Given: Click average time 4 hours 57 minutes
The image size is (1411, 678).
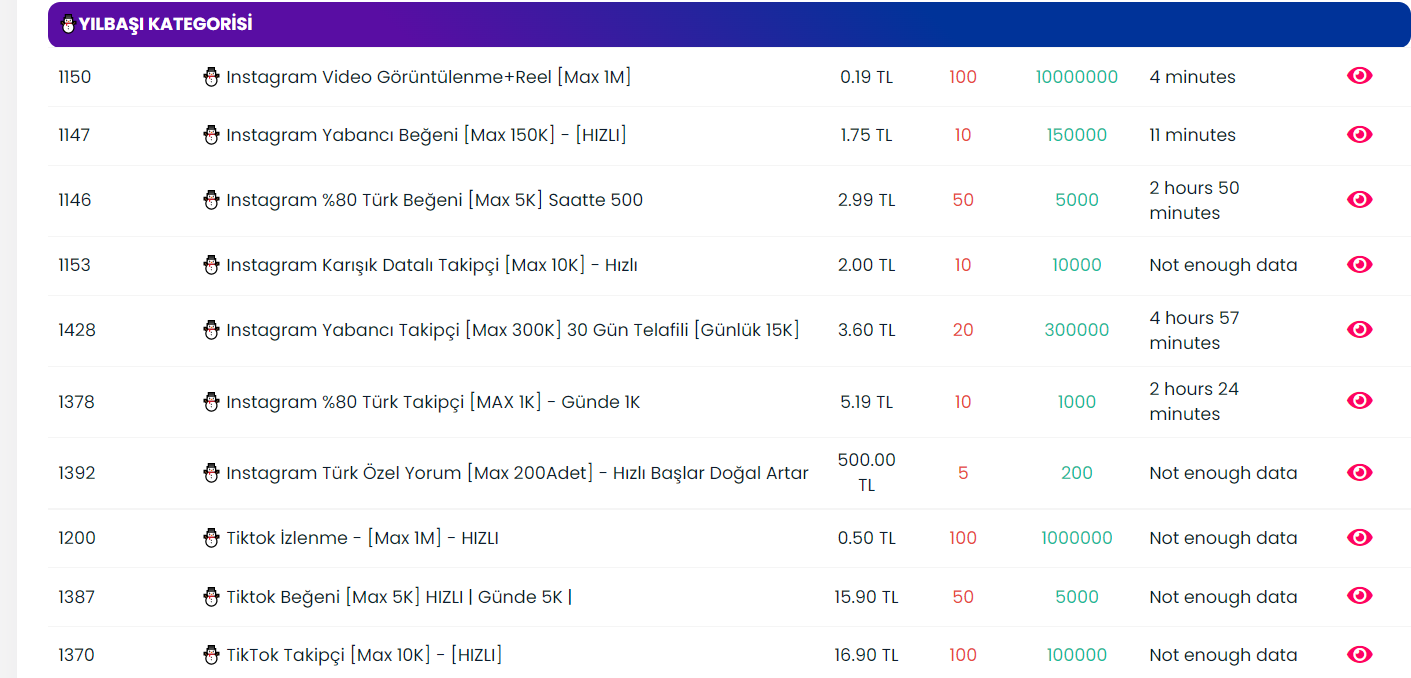Looking at the screenshot, I should coord(1194,330).
